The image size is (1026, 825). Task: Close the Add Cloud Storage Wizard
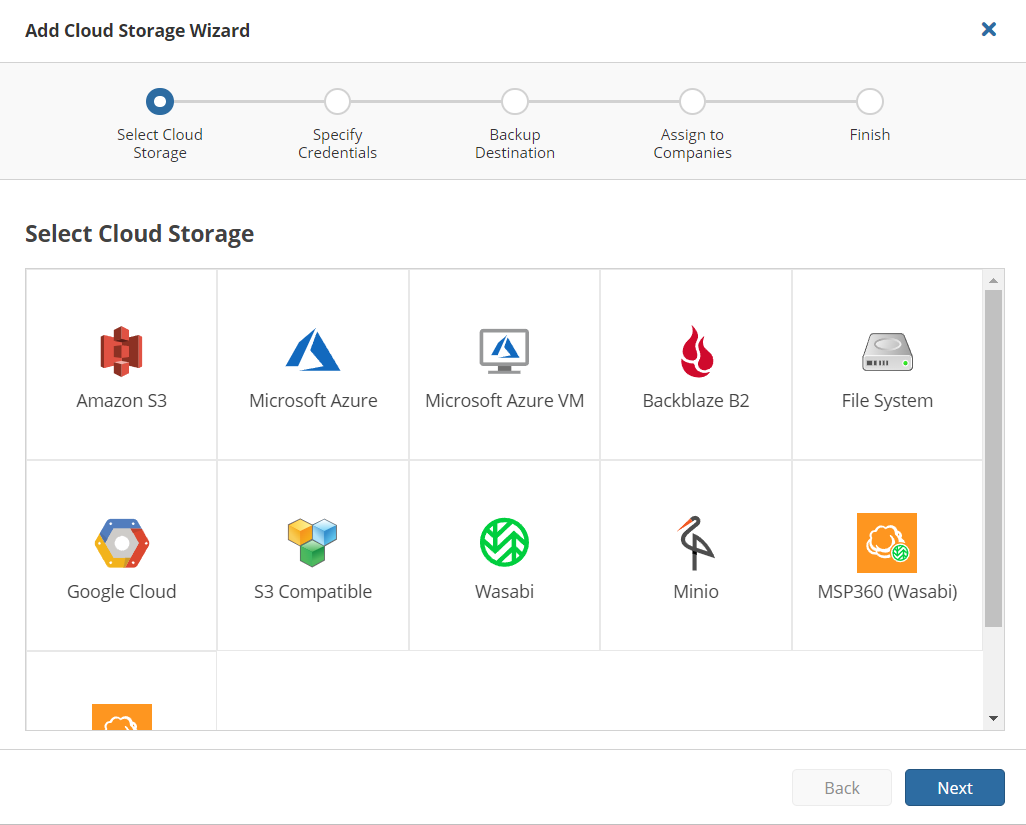[989, 30]
